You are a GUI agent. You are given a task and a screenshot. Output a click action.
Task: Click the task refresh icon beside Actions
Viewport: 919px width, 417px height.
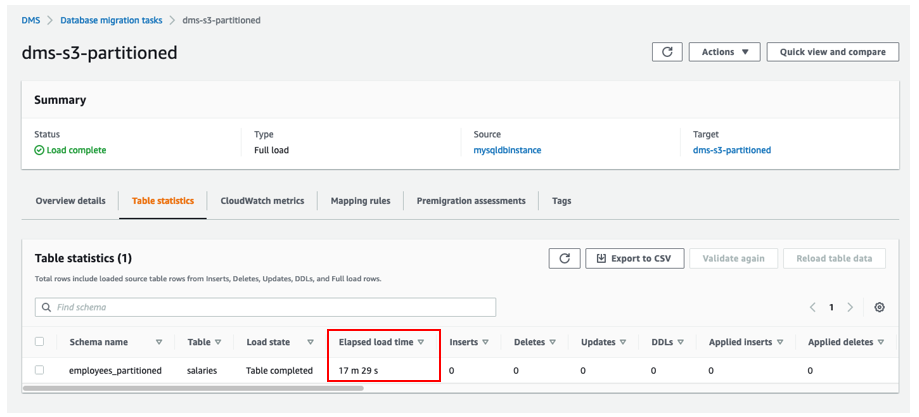(x=667, y=52)
